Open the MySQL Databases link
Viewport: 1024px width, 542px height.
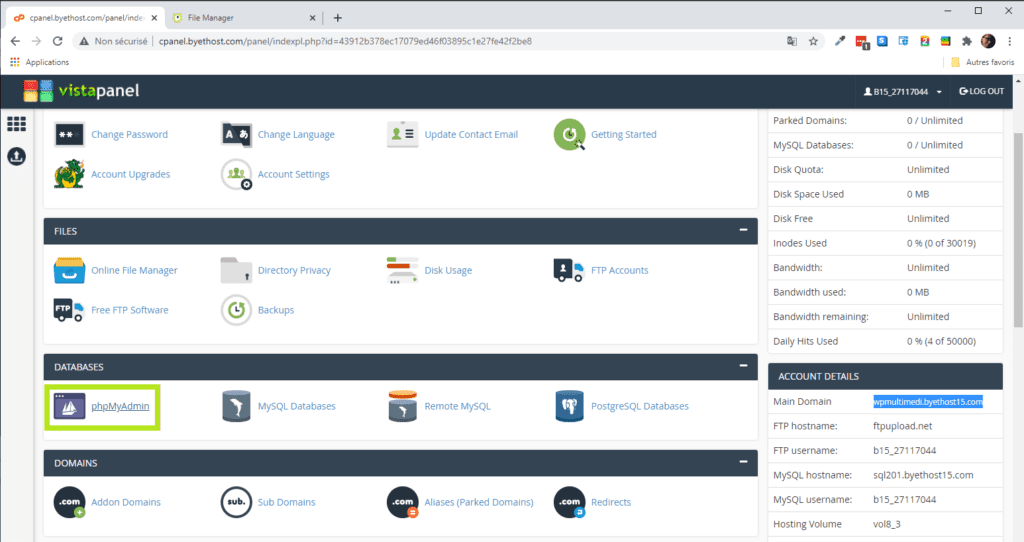(x=296, y=406)
